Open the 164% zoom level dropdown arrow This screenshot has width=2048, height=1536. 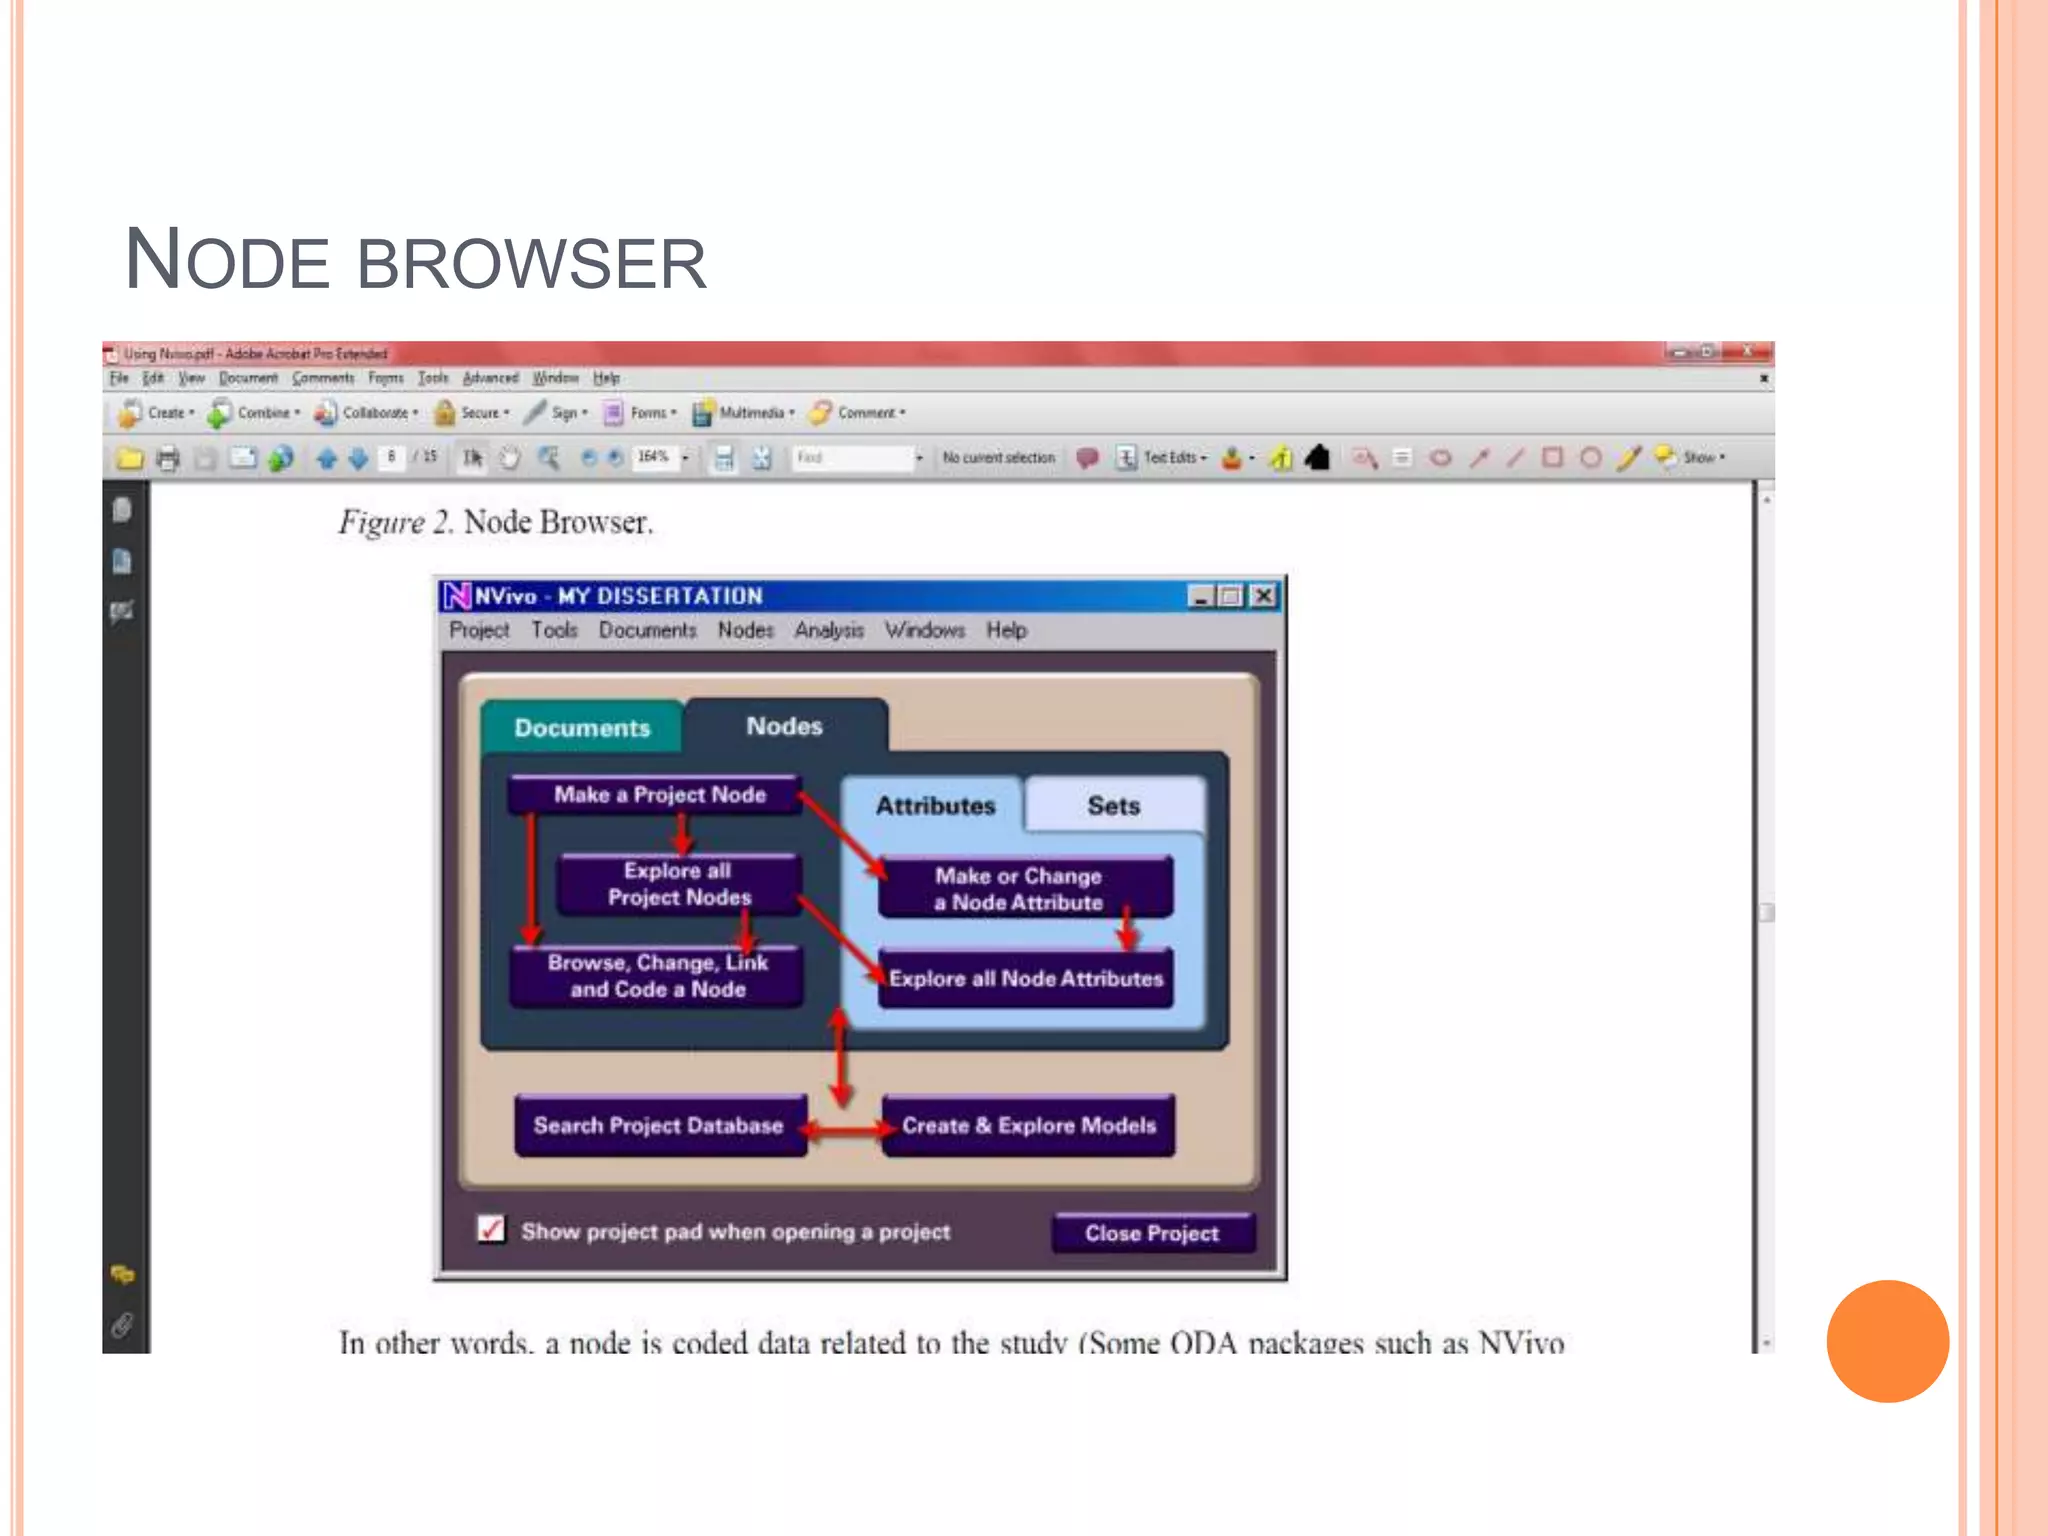pos(686,458)
